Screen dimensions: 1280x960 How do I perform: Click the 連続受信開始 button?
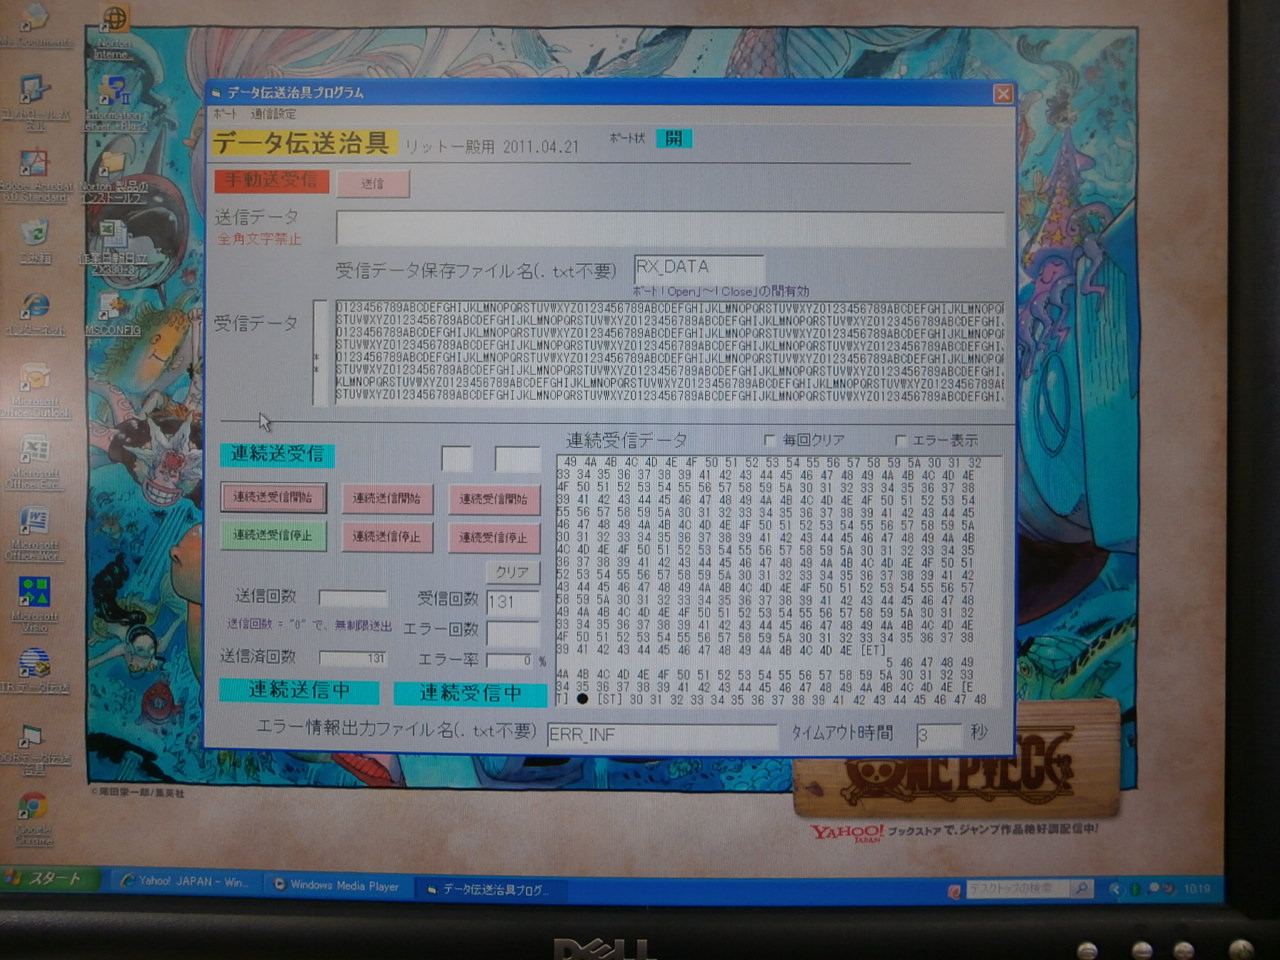click(x=493, y=498)
